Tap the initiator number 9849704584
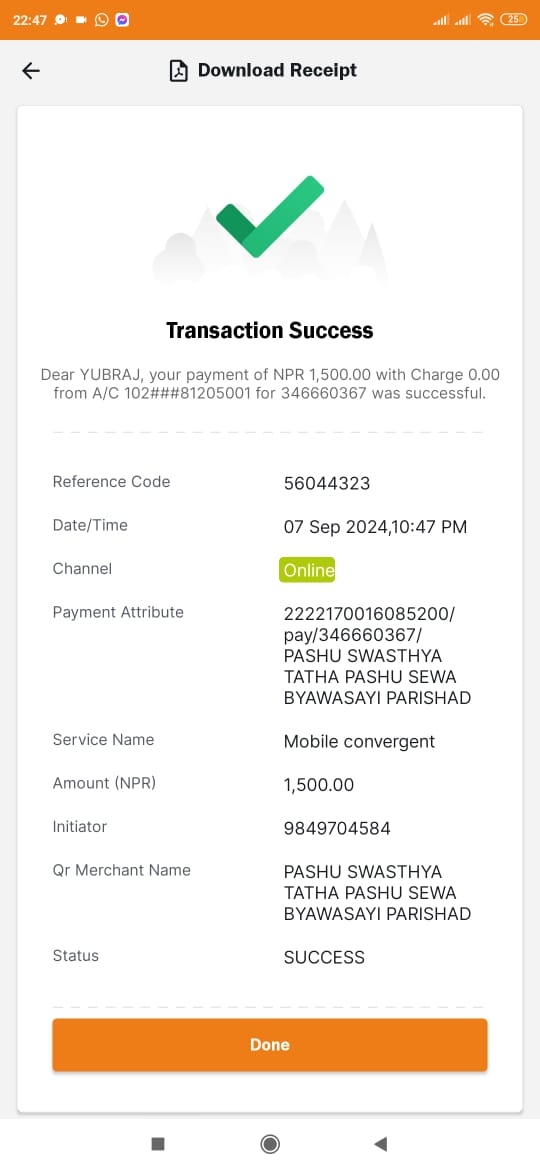Image resolution: width=540 pixels, height=1170 pixels. [x=337, y=828]
